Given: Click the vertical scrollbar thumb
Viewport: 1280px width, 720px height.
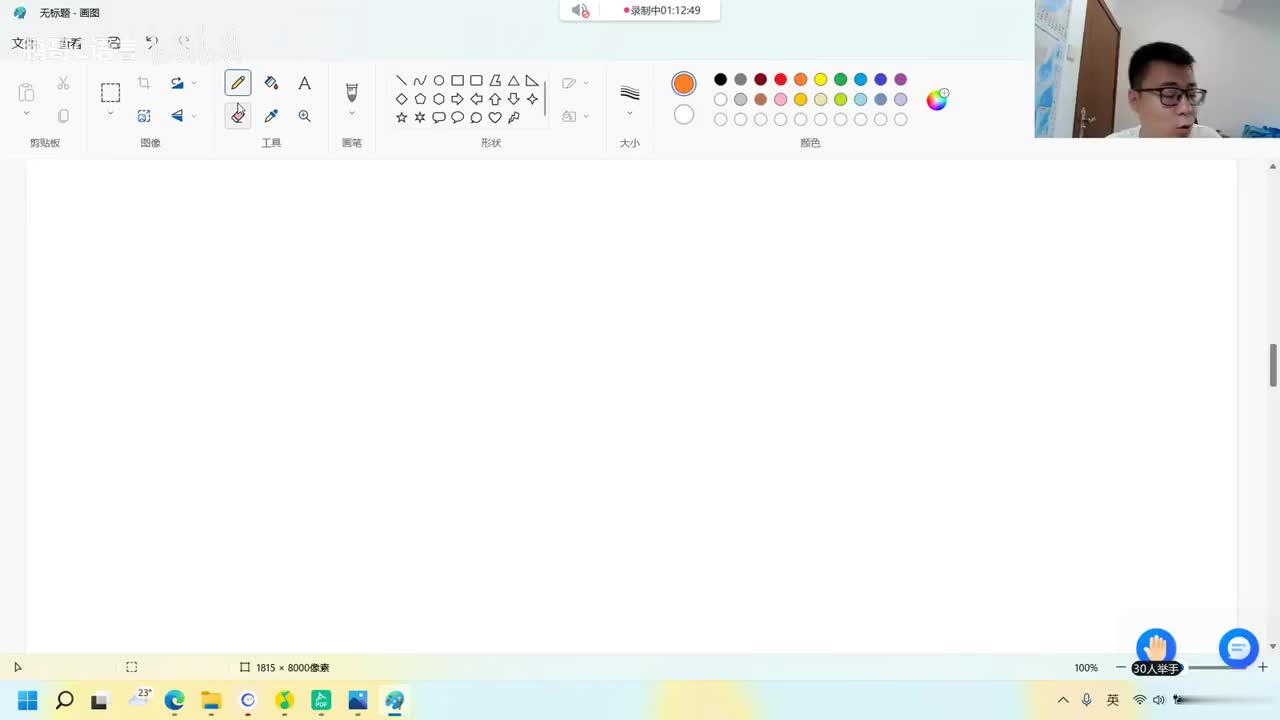Looking at the screenshot, I should click(x=1273, y=365).
